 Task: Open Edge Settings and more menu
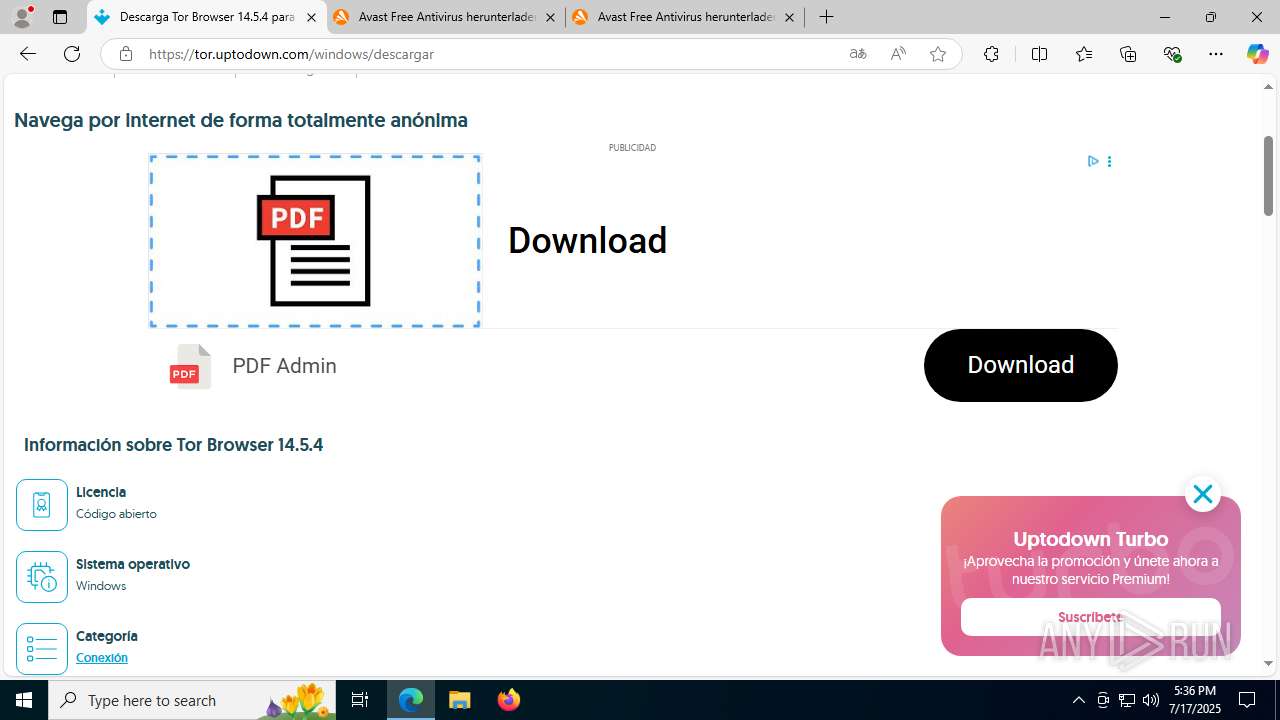[x=1216, y=54]
